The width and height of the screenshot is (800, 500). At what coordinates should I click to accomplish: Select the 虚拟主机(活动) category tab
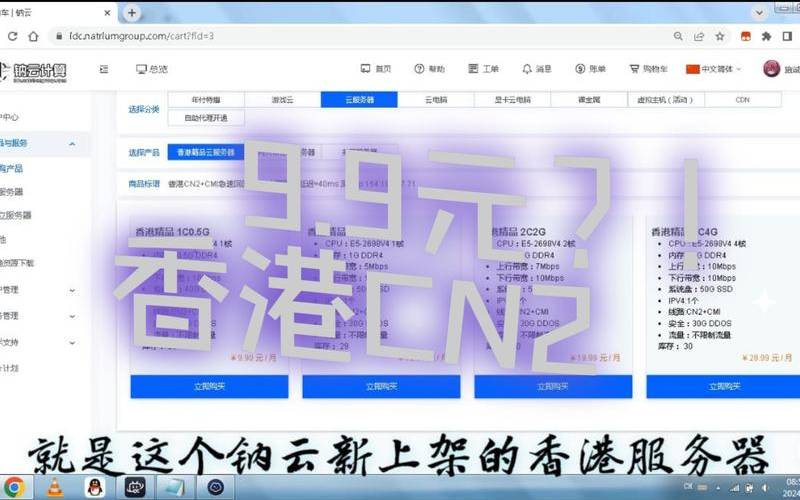coord(666,100)
